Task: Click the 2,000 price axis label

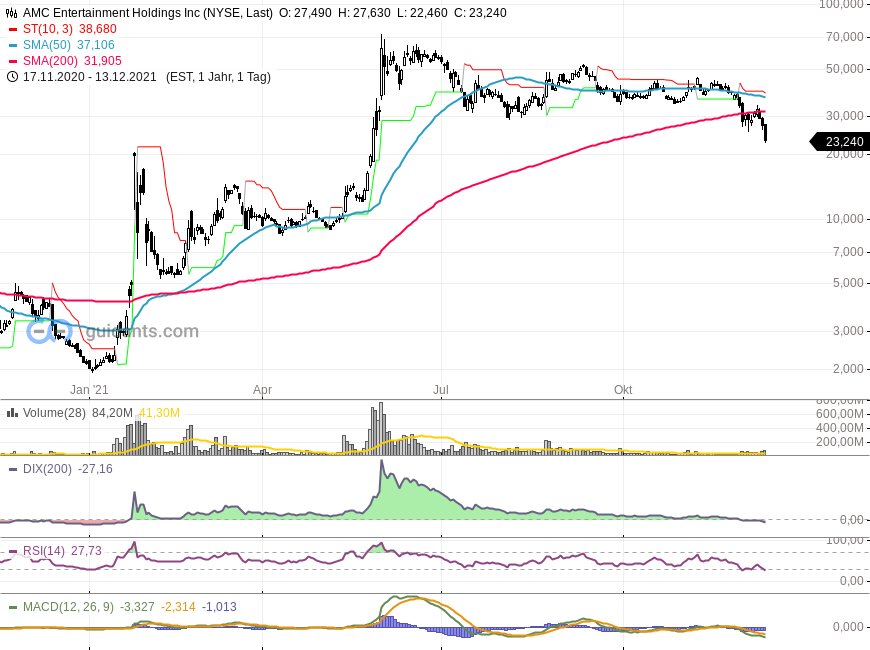Action: point(848,369)
